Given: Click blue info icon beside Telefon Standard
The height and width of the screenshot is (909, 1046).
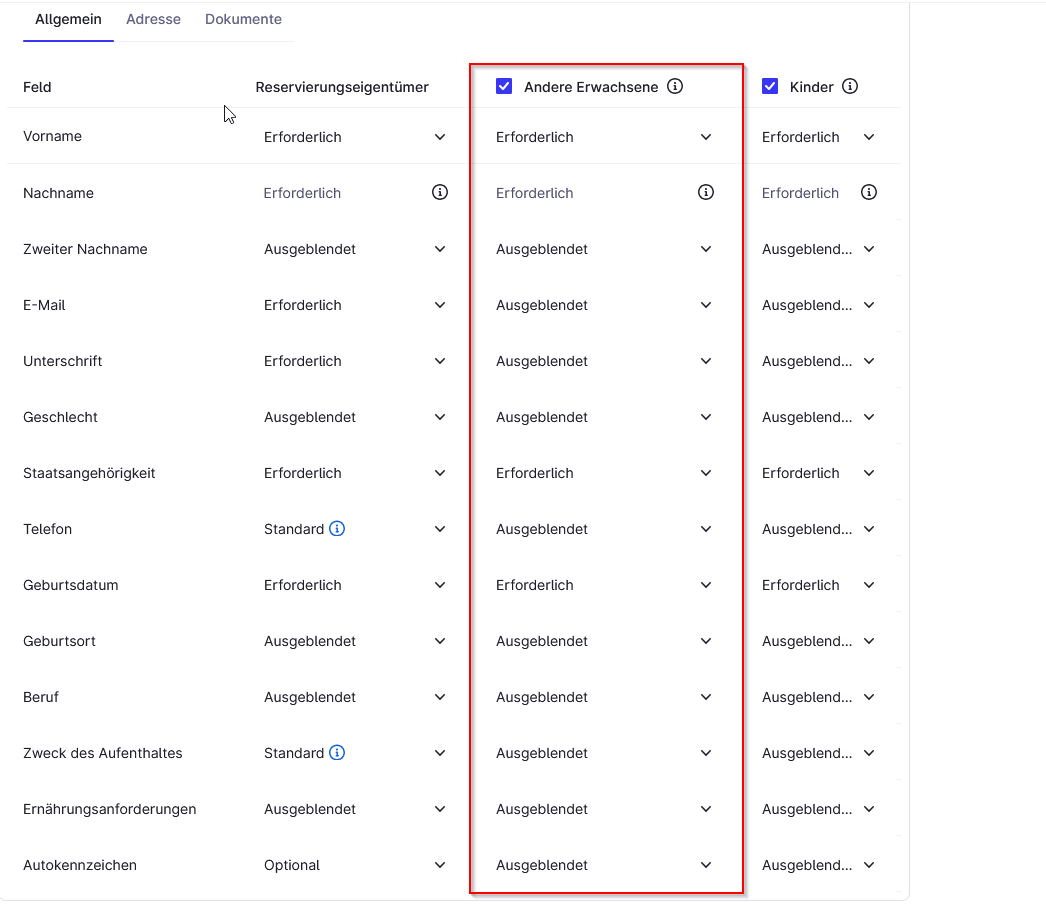Looking at the screenshot, I should click(338, 529).
